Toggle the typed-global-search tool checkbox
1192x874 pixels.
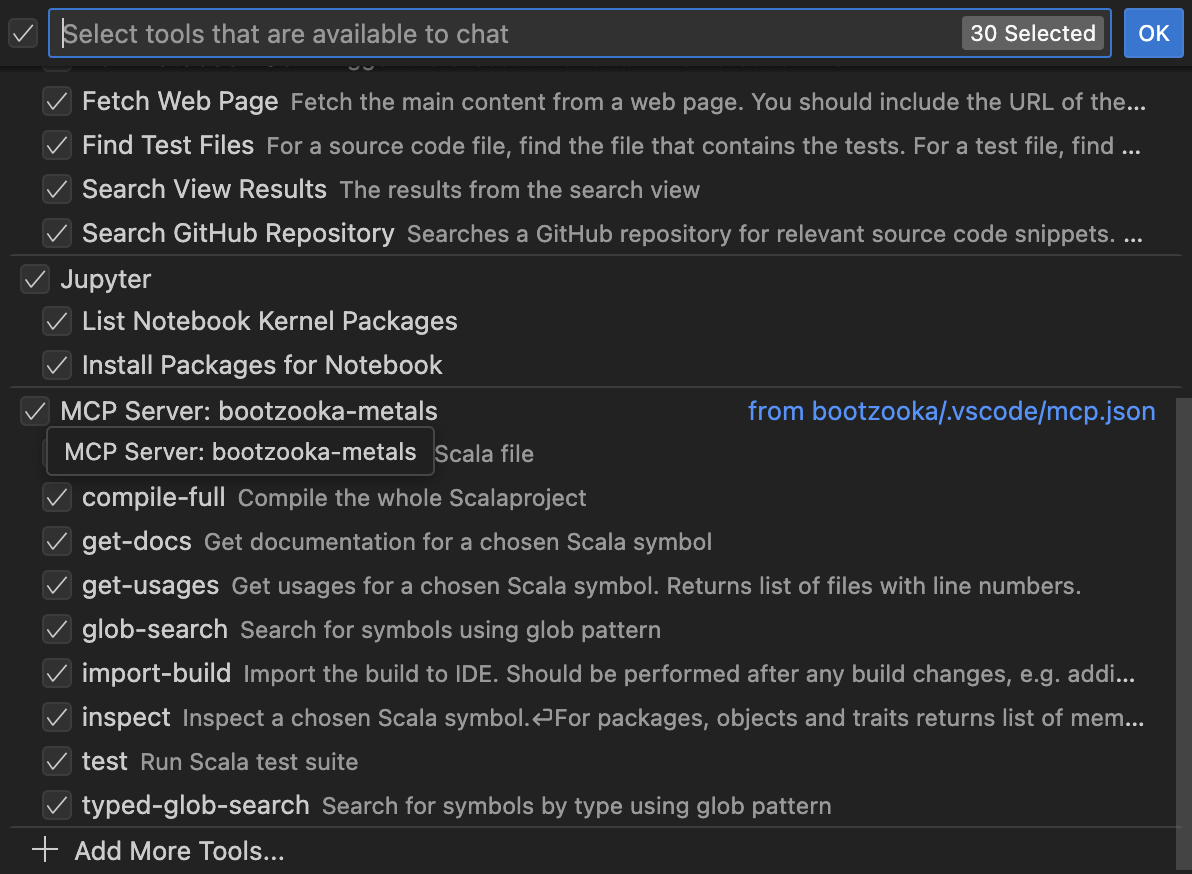pos(57,806)
